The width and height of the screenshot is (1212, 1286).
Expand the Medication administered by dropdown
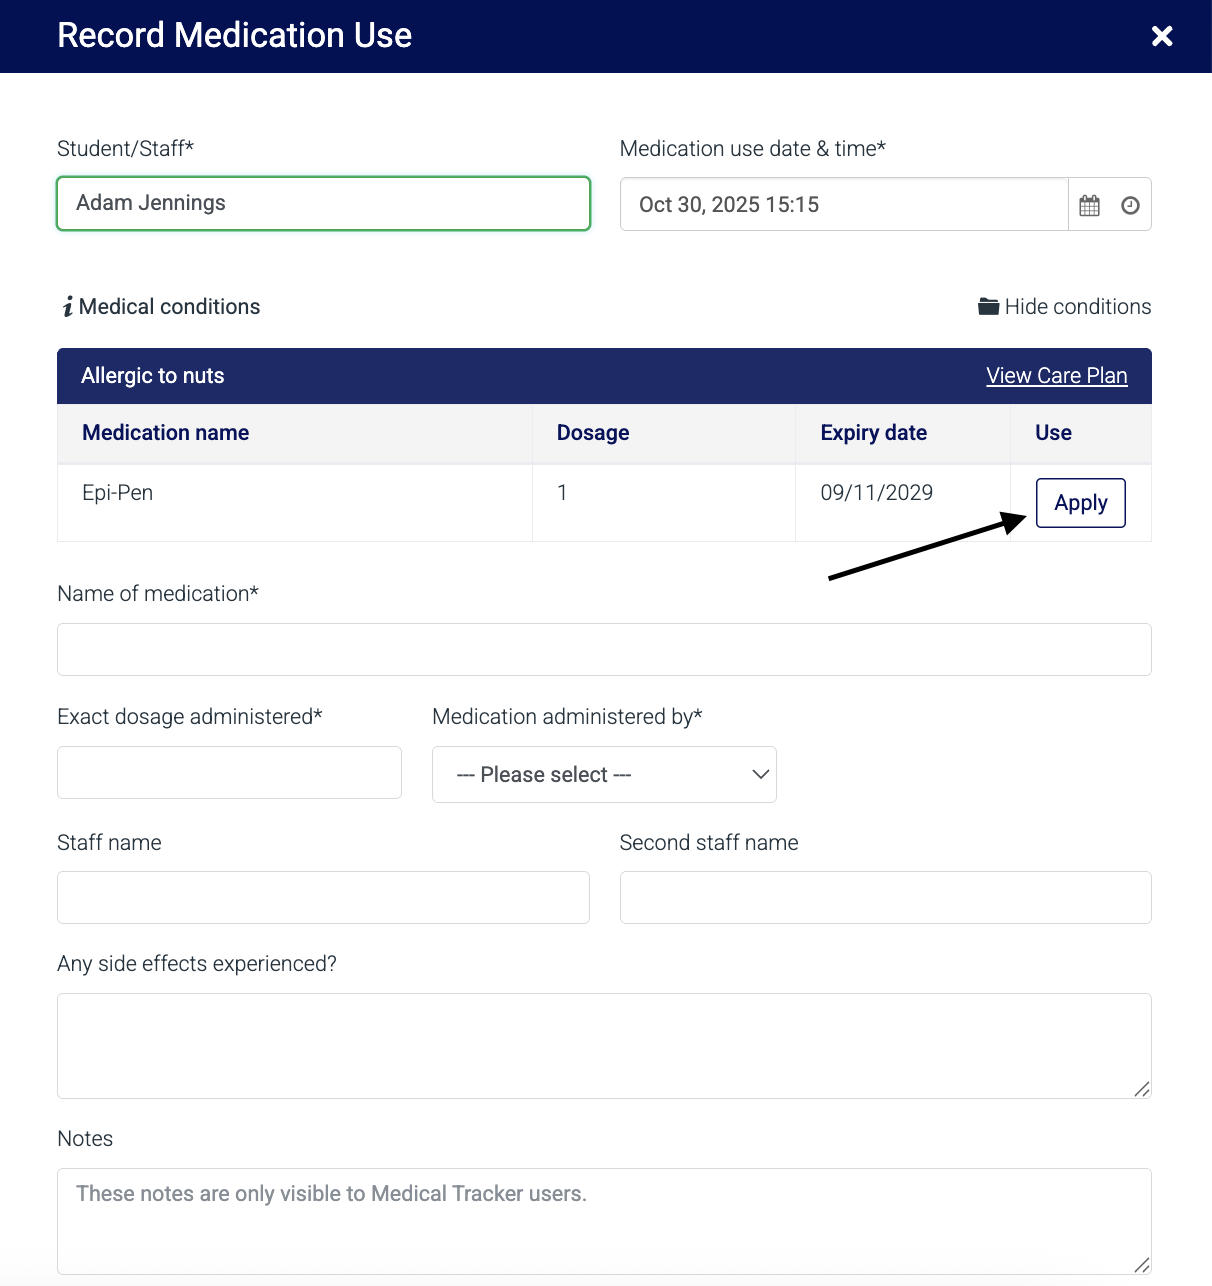[604, 775]
